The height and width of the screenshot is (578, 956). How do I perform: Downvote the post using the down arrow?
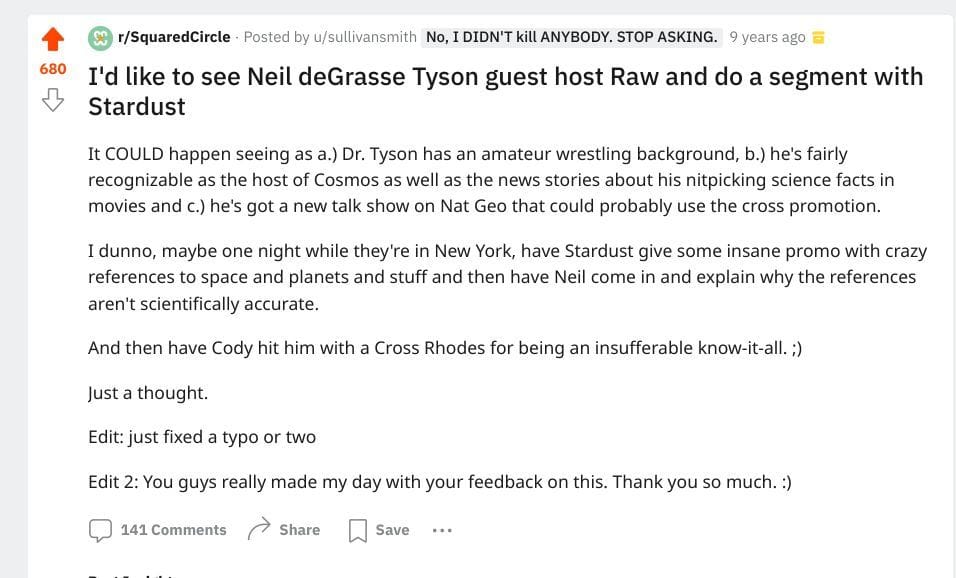coord(52,100)
